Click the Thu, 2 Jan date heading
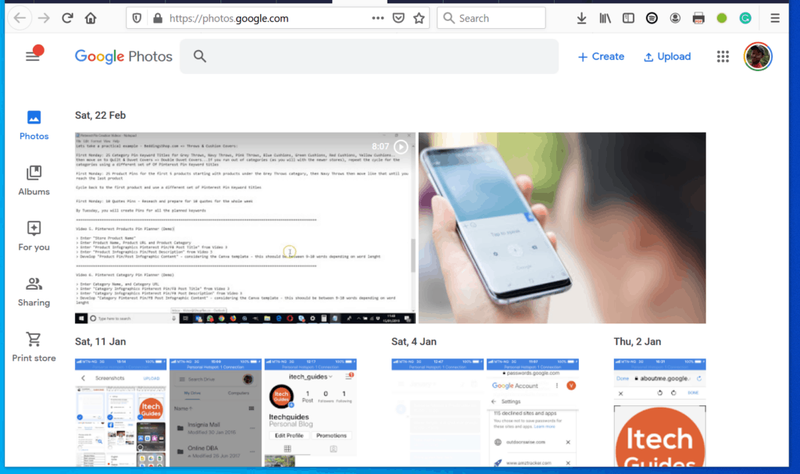The image size is (800, 474). (637, 341)
